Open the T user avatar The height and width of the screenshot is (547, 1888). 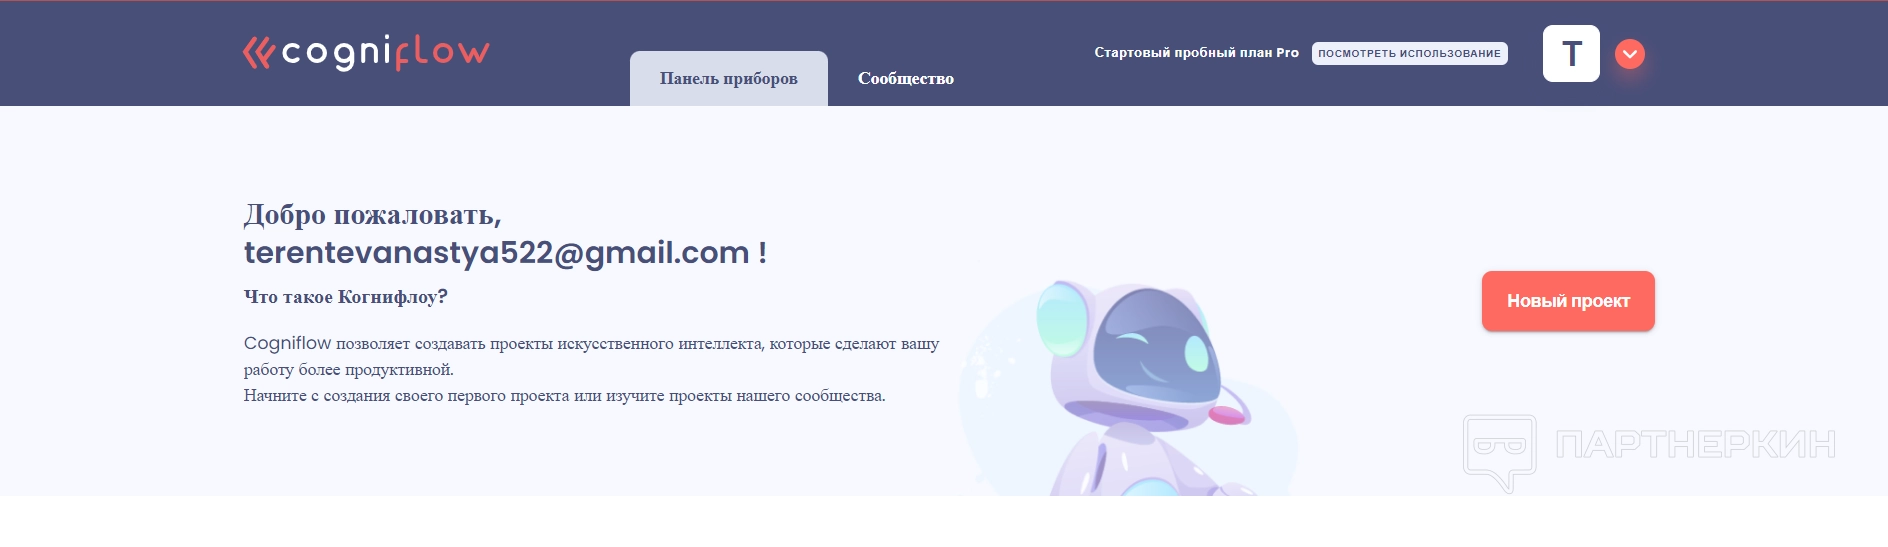[1571, 53]
